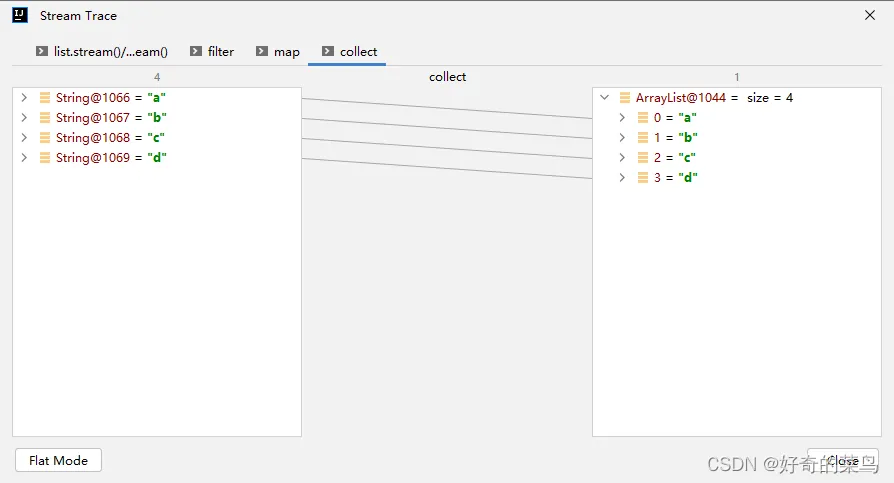Expand the String@1068 "c" node
The height and width of the screenshot is (483, 894).
tap(24, 138)
